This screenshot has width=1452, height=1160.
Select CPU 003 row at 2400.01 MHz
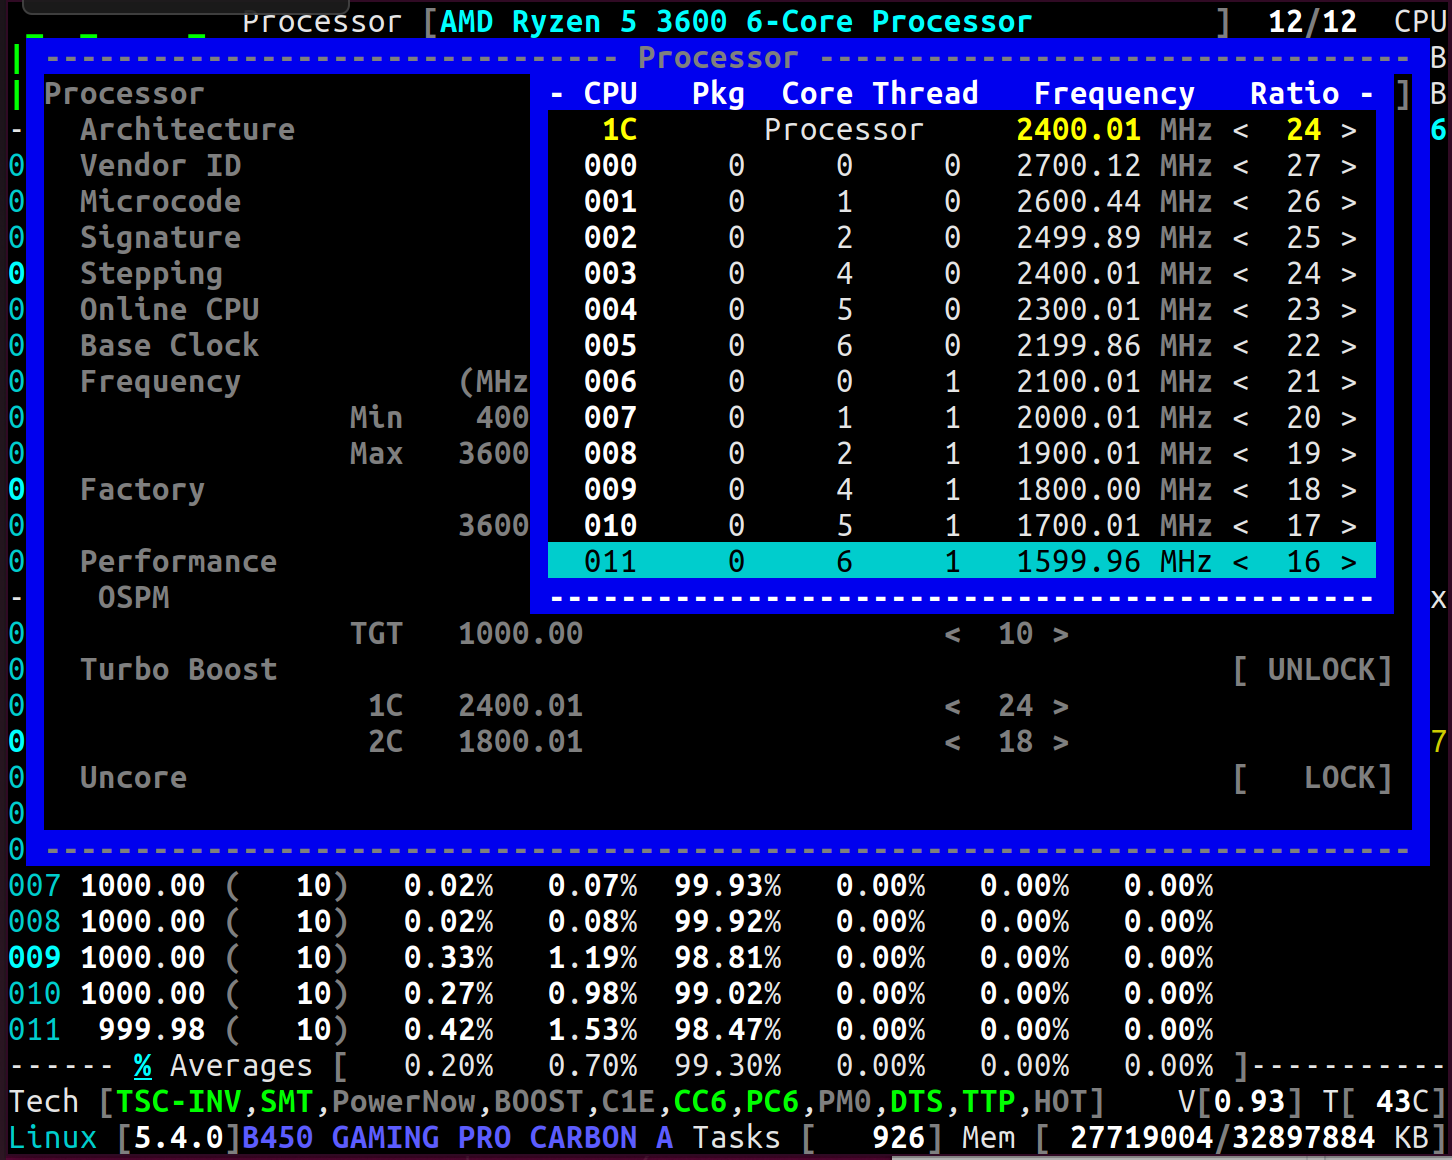(962, 274)
